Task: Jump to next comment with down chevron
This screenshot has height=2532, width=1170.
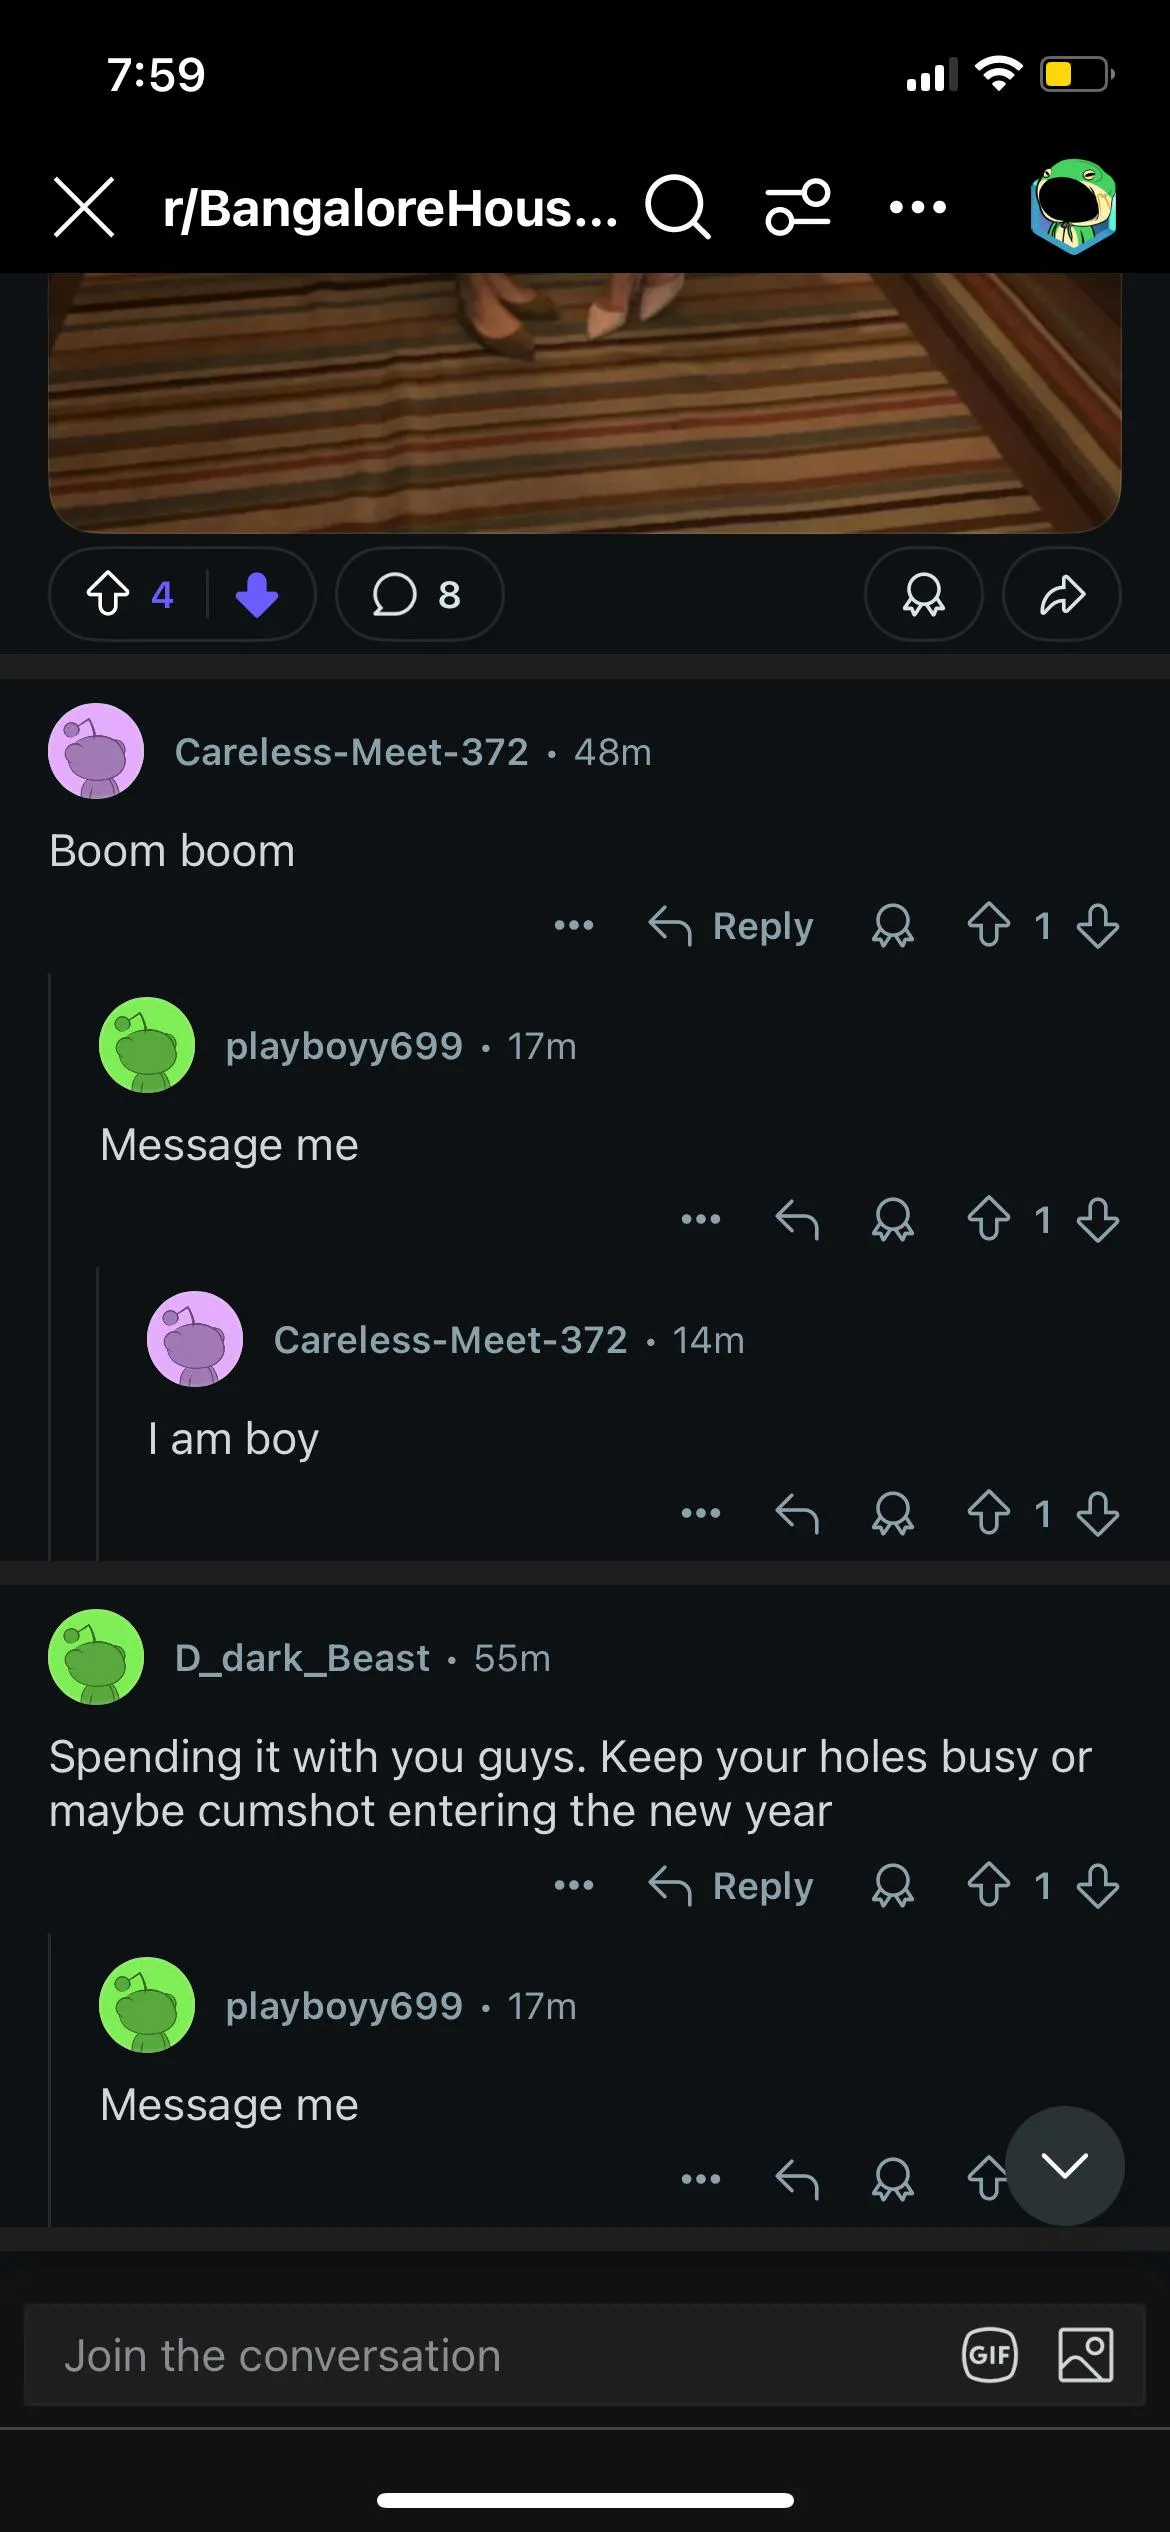Action: [x=1064, y=2165]
